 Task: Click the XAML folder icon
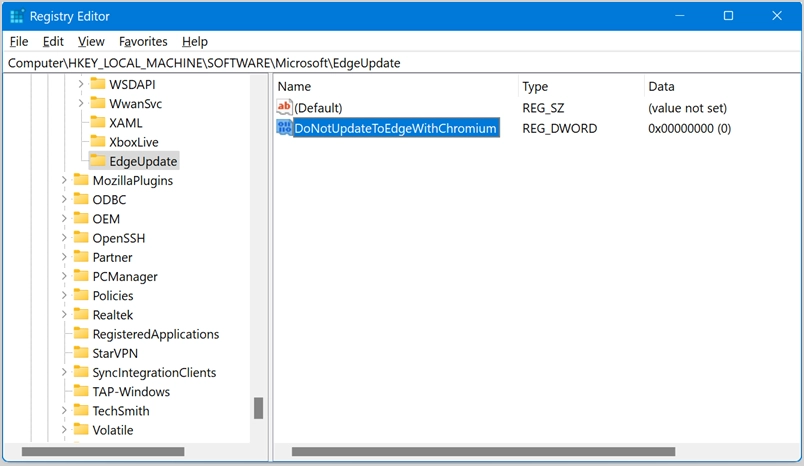pyautogui.click(x=97, y=122)
